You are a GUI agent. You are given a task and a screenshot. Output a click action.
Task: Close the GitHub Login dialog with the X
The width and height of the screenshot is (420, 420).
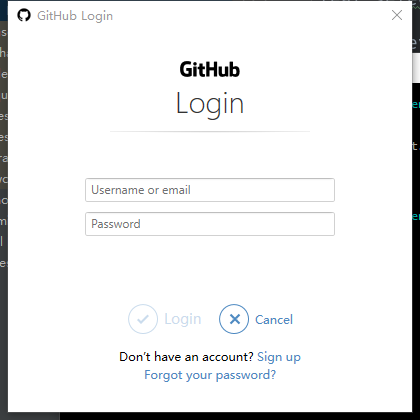tap(397, 15)
